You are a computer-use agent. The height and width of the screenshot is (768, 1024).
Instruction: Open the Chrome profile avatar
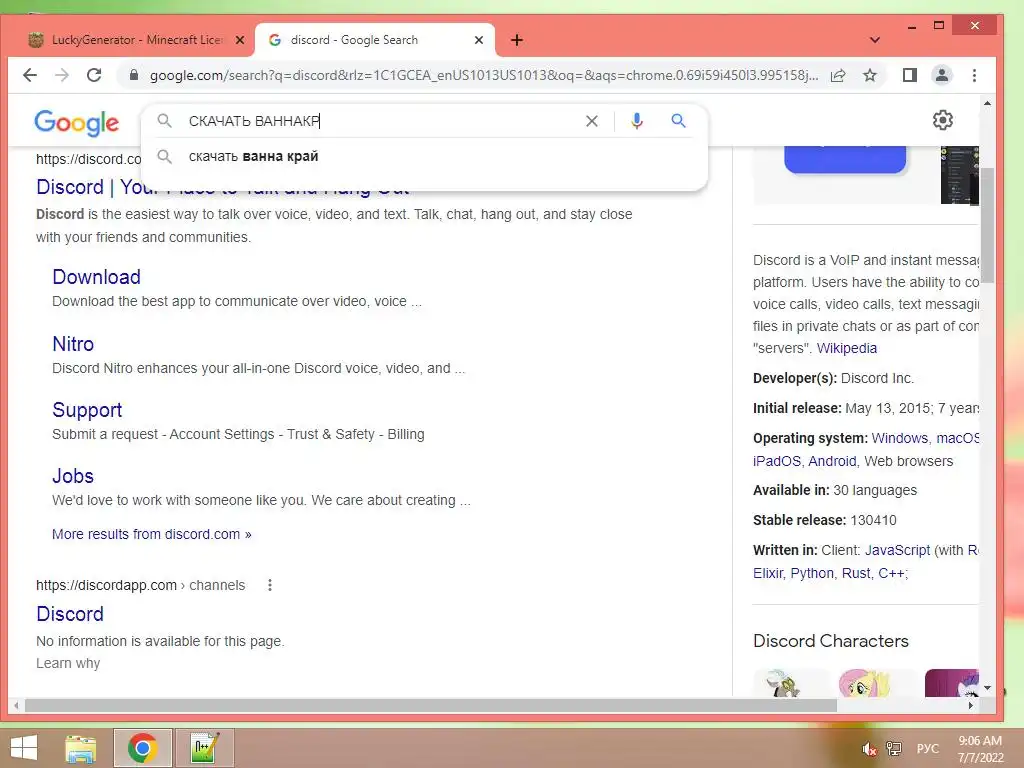(942, 75)
